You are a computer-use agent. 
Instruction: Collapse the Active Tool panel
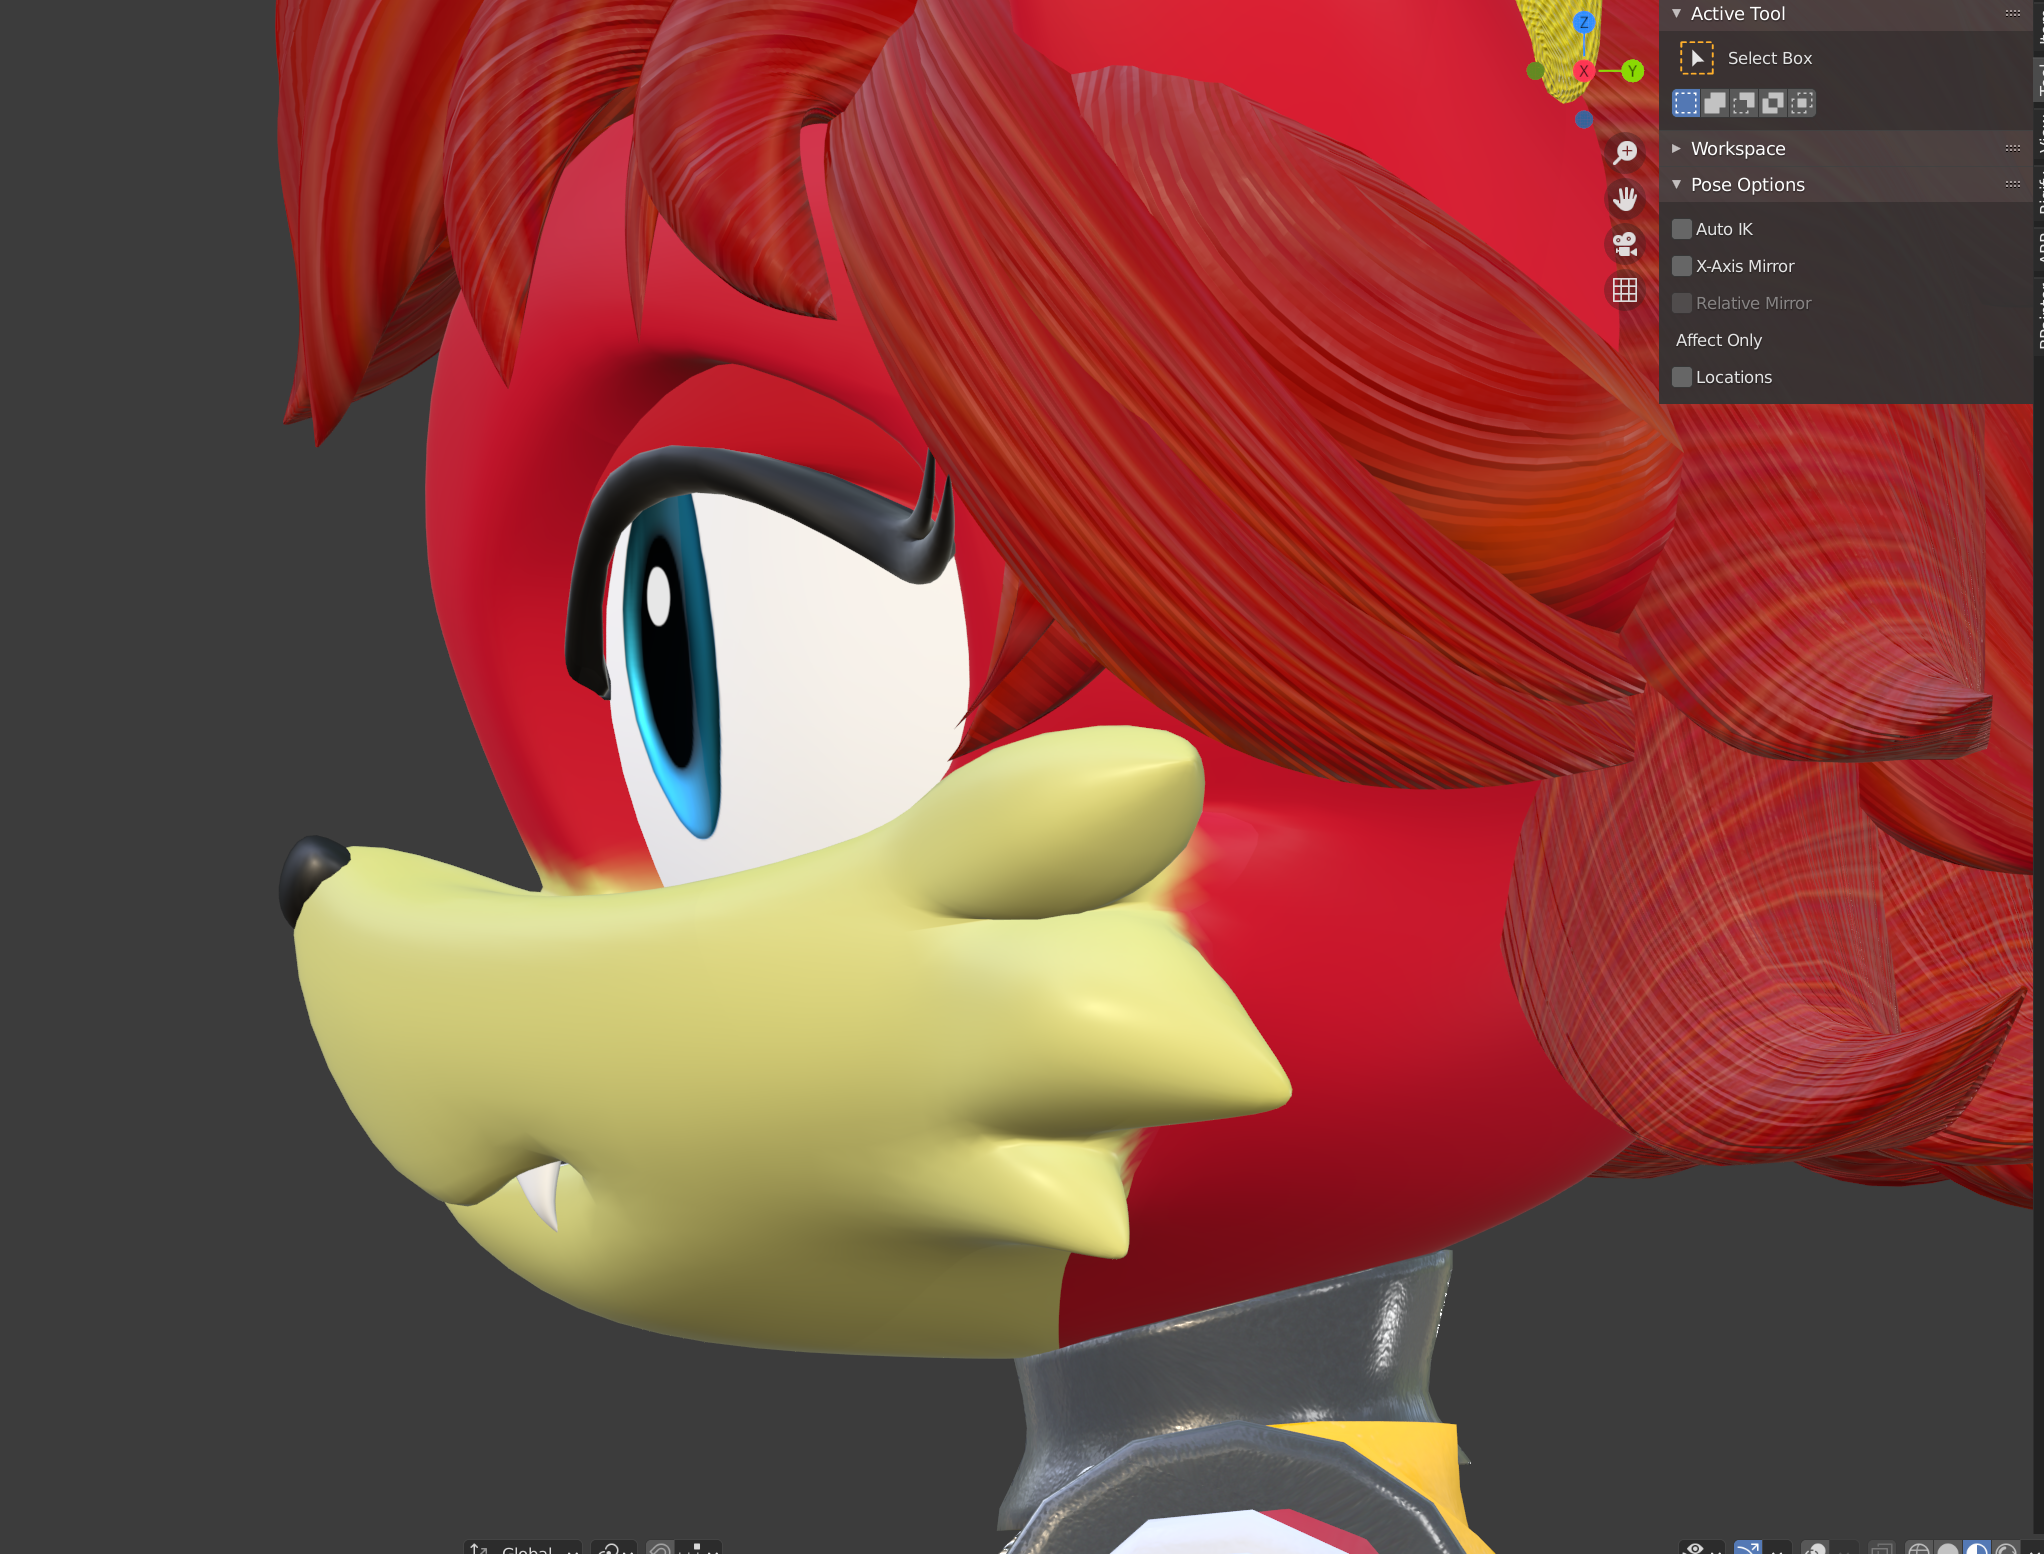(1677, 13)
